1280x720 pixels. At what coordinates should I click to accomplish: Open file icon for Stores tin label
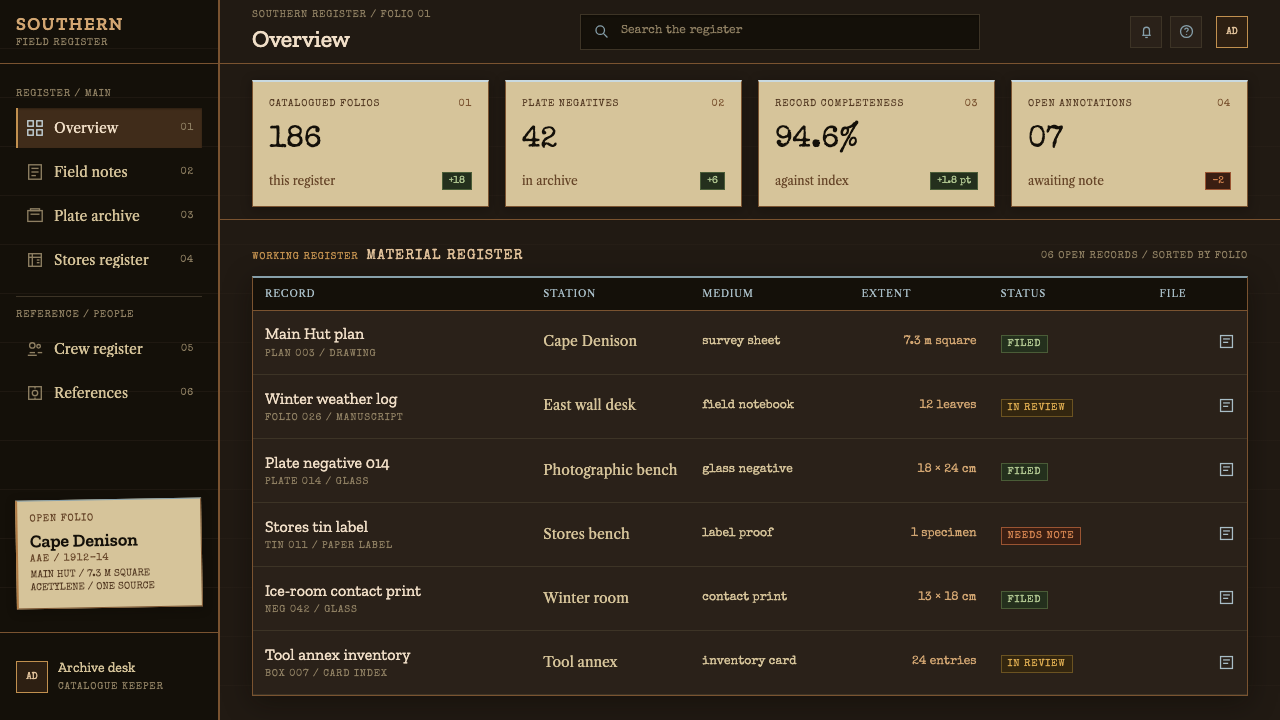(1226, 533)
